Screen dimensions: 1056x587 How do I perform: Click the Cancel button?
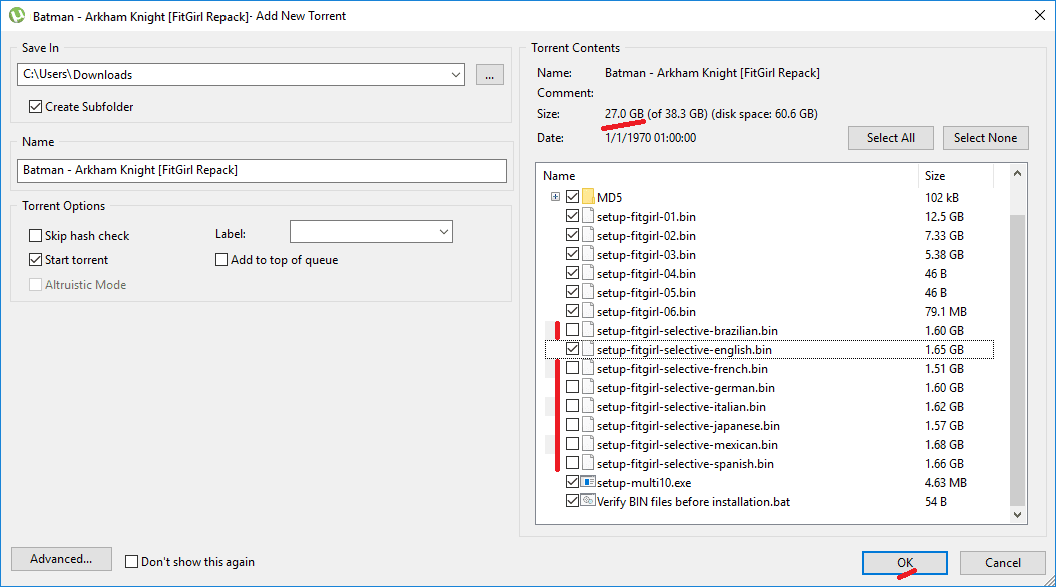(1003, 563)
